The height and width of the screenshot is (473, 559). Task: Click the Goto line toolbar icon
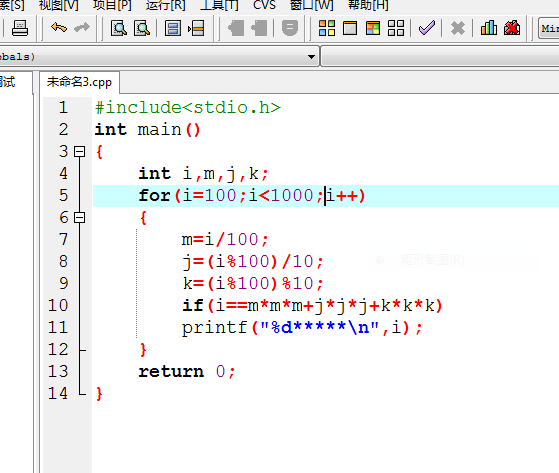(196, 28)
